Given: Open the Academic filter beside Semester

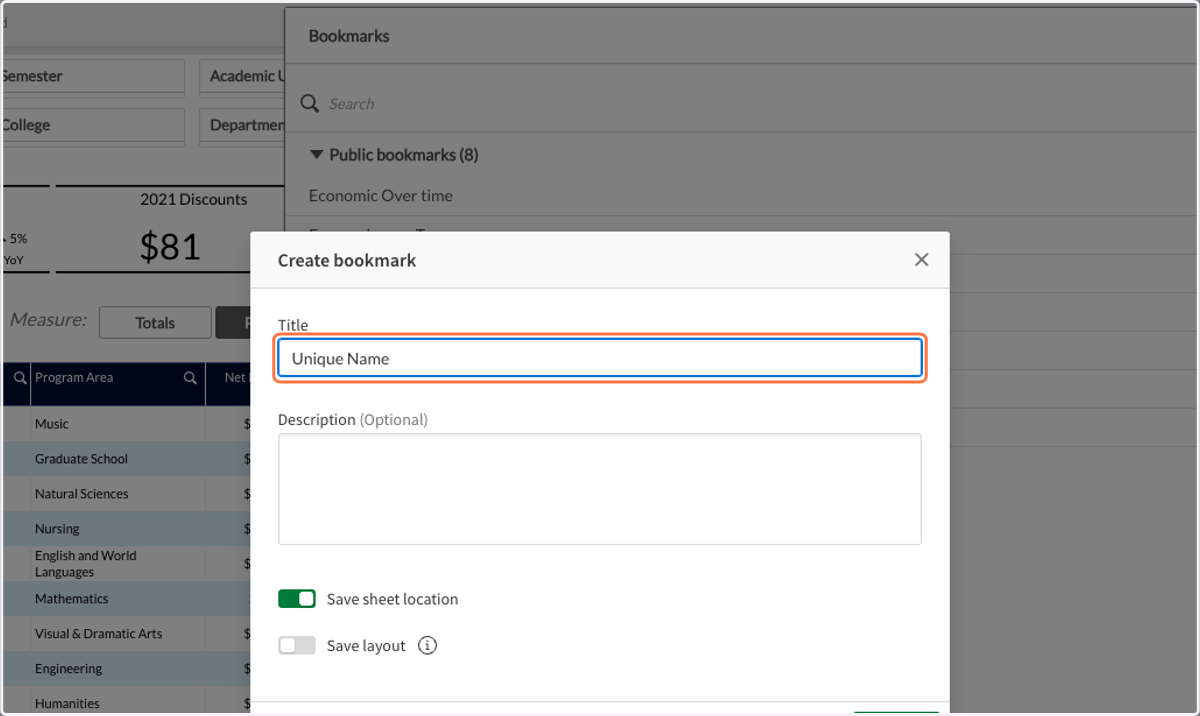Looking at the screenshot, I should tap(243, 77).
